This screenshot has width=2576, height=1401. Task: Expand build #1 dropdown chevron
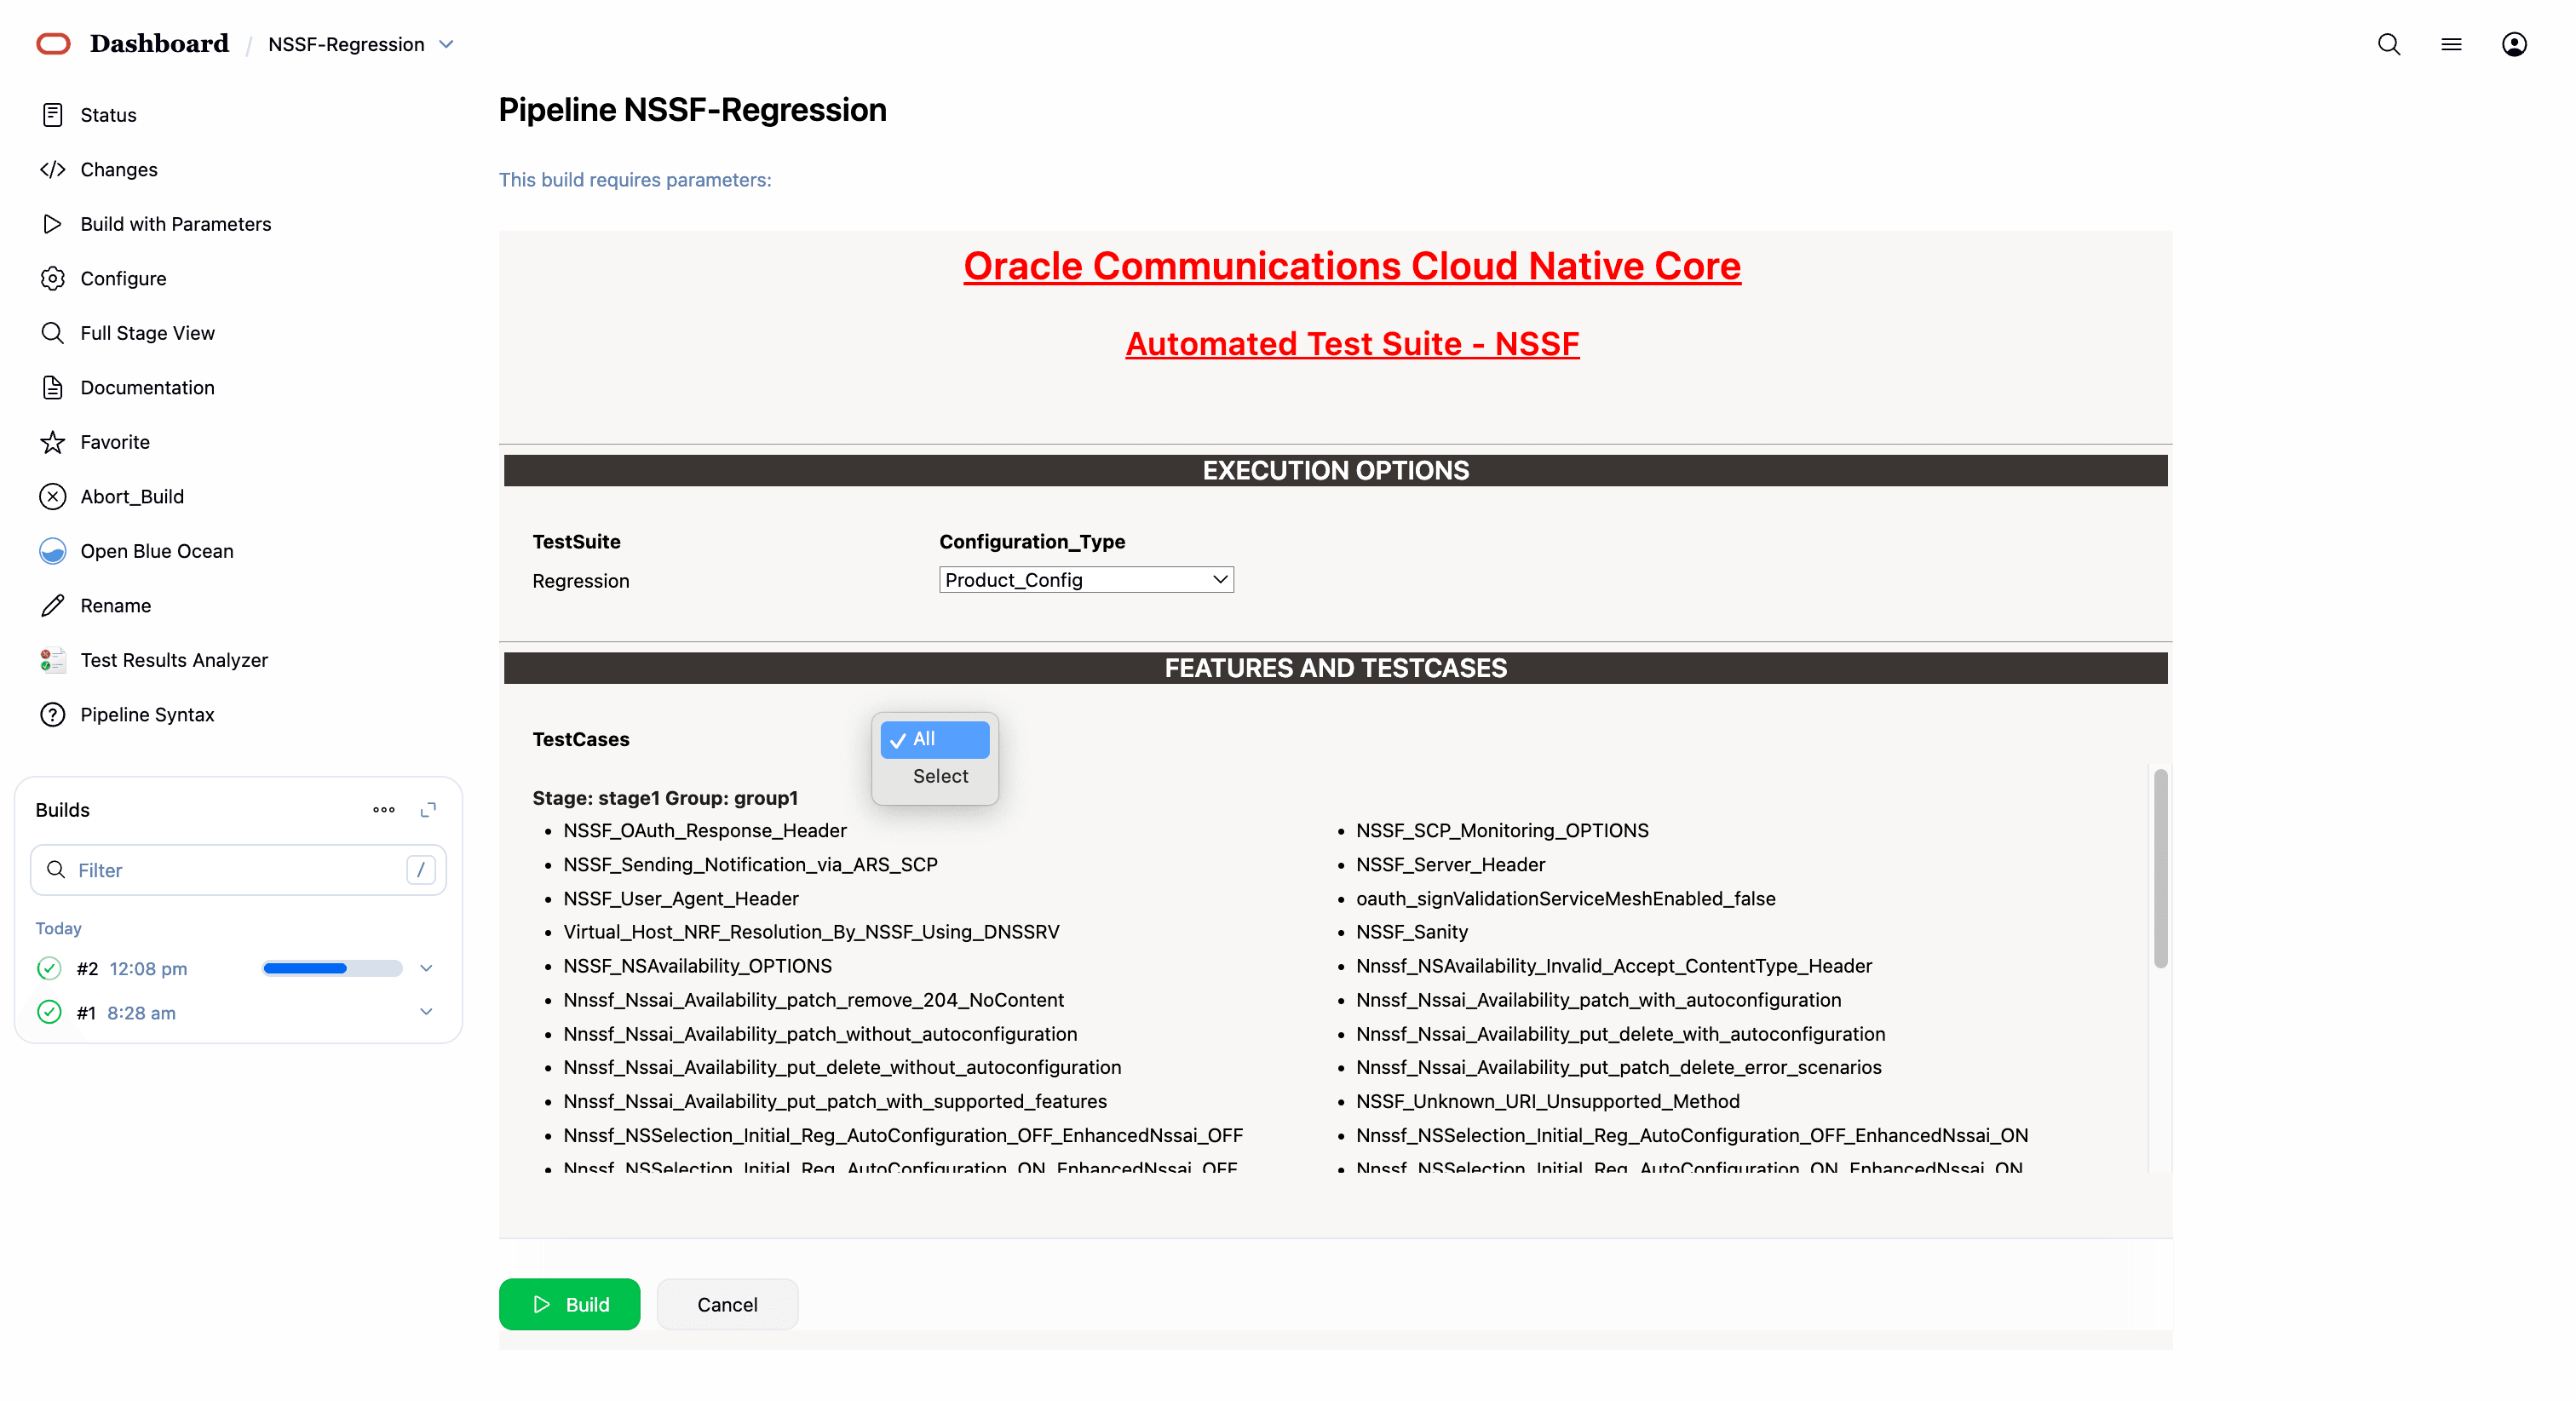point(426,1012)
